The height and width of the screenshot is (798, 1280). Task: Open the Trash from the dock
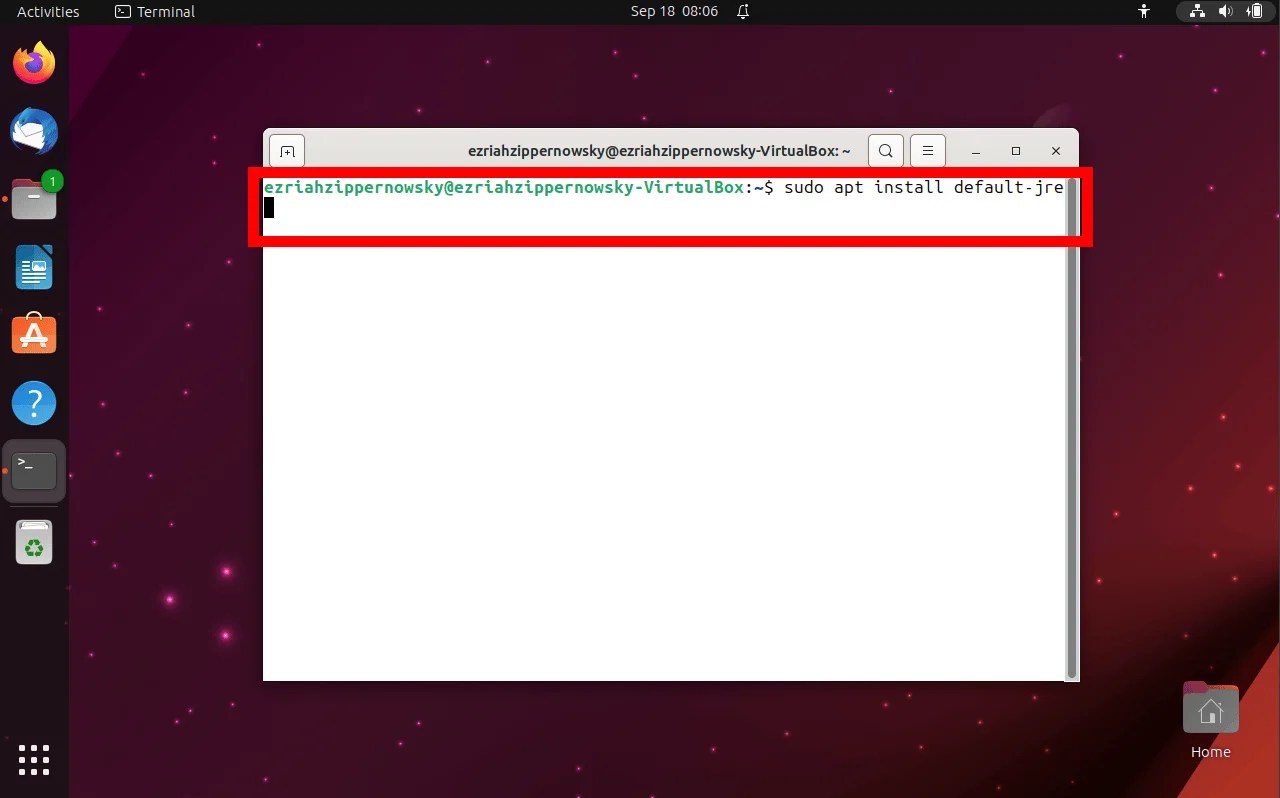point(34,542)
